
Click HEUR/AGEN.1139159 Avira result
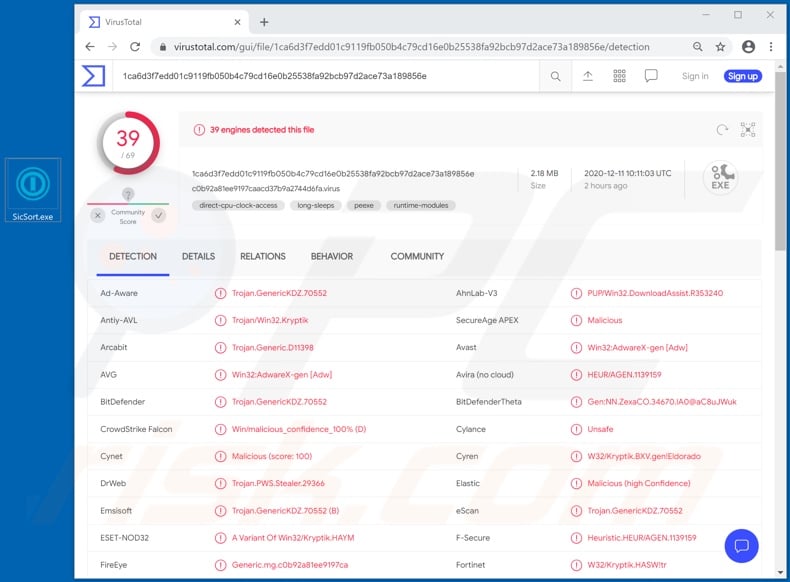coord(624,375)
